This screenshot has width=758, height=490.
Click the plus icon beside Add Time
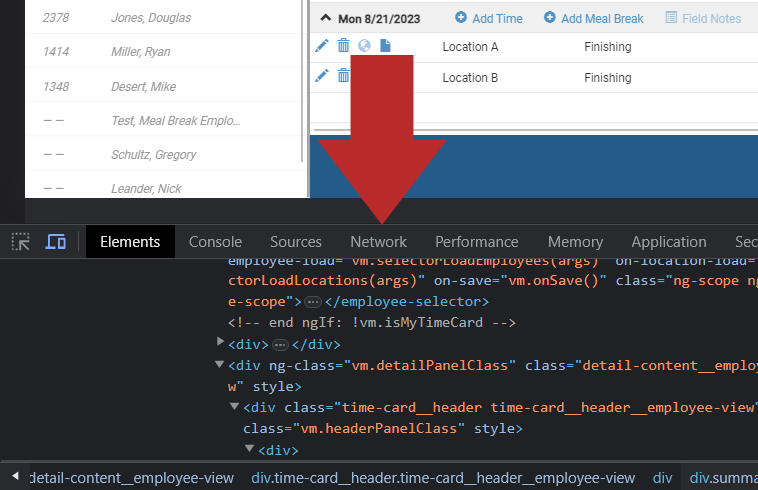(x=461, y=17)
